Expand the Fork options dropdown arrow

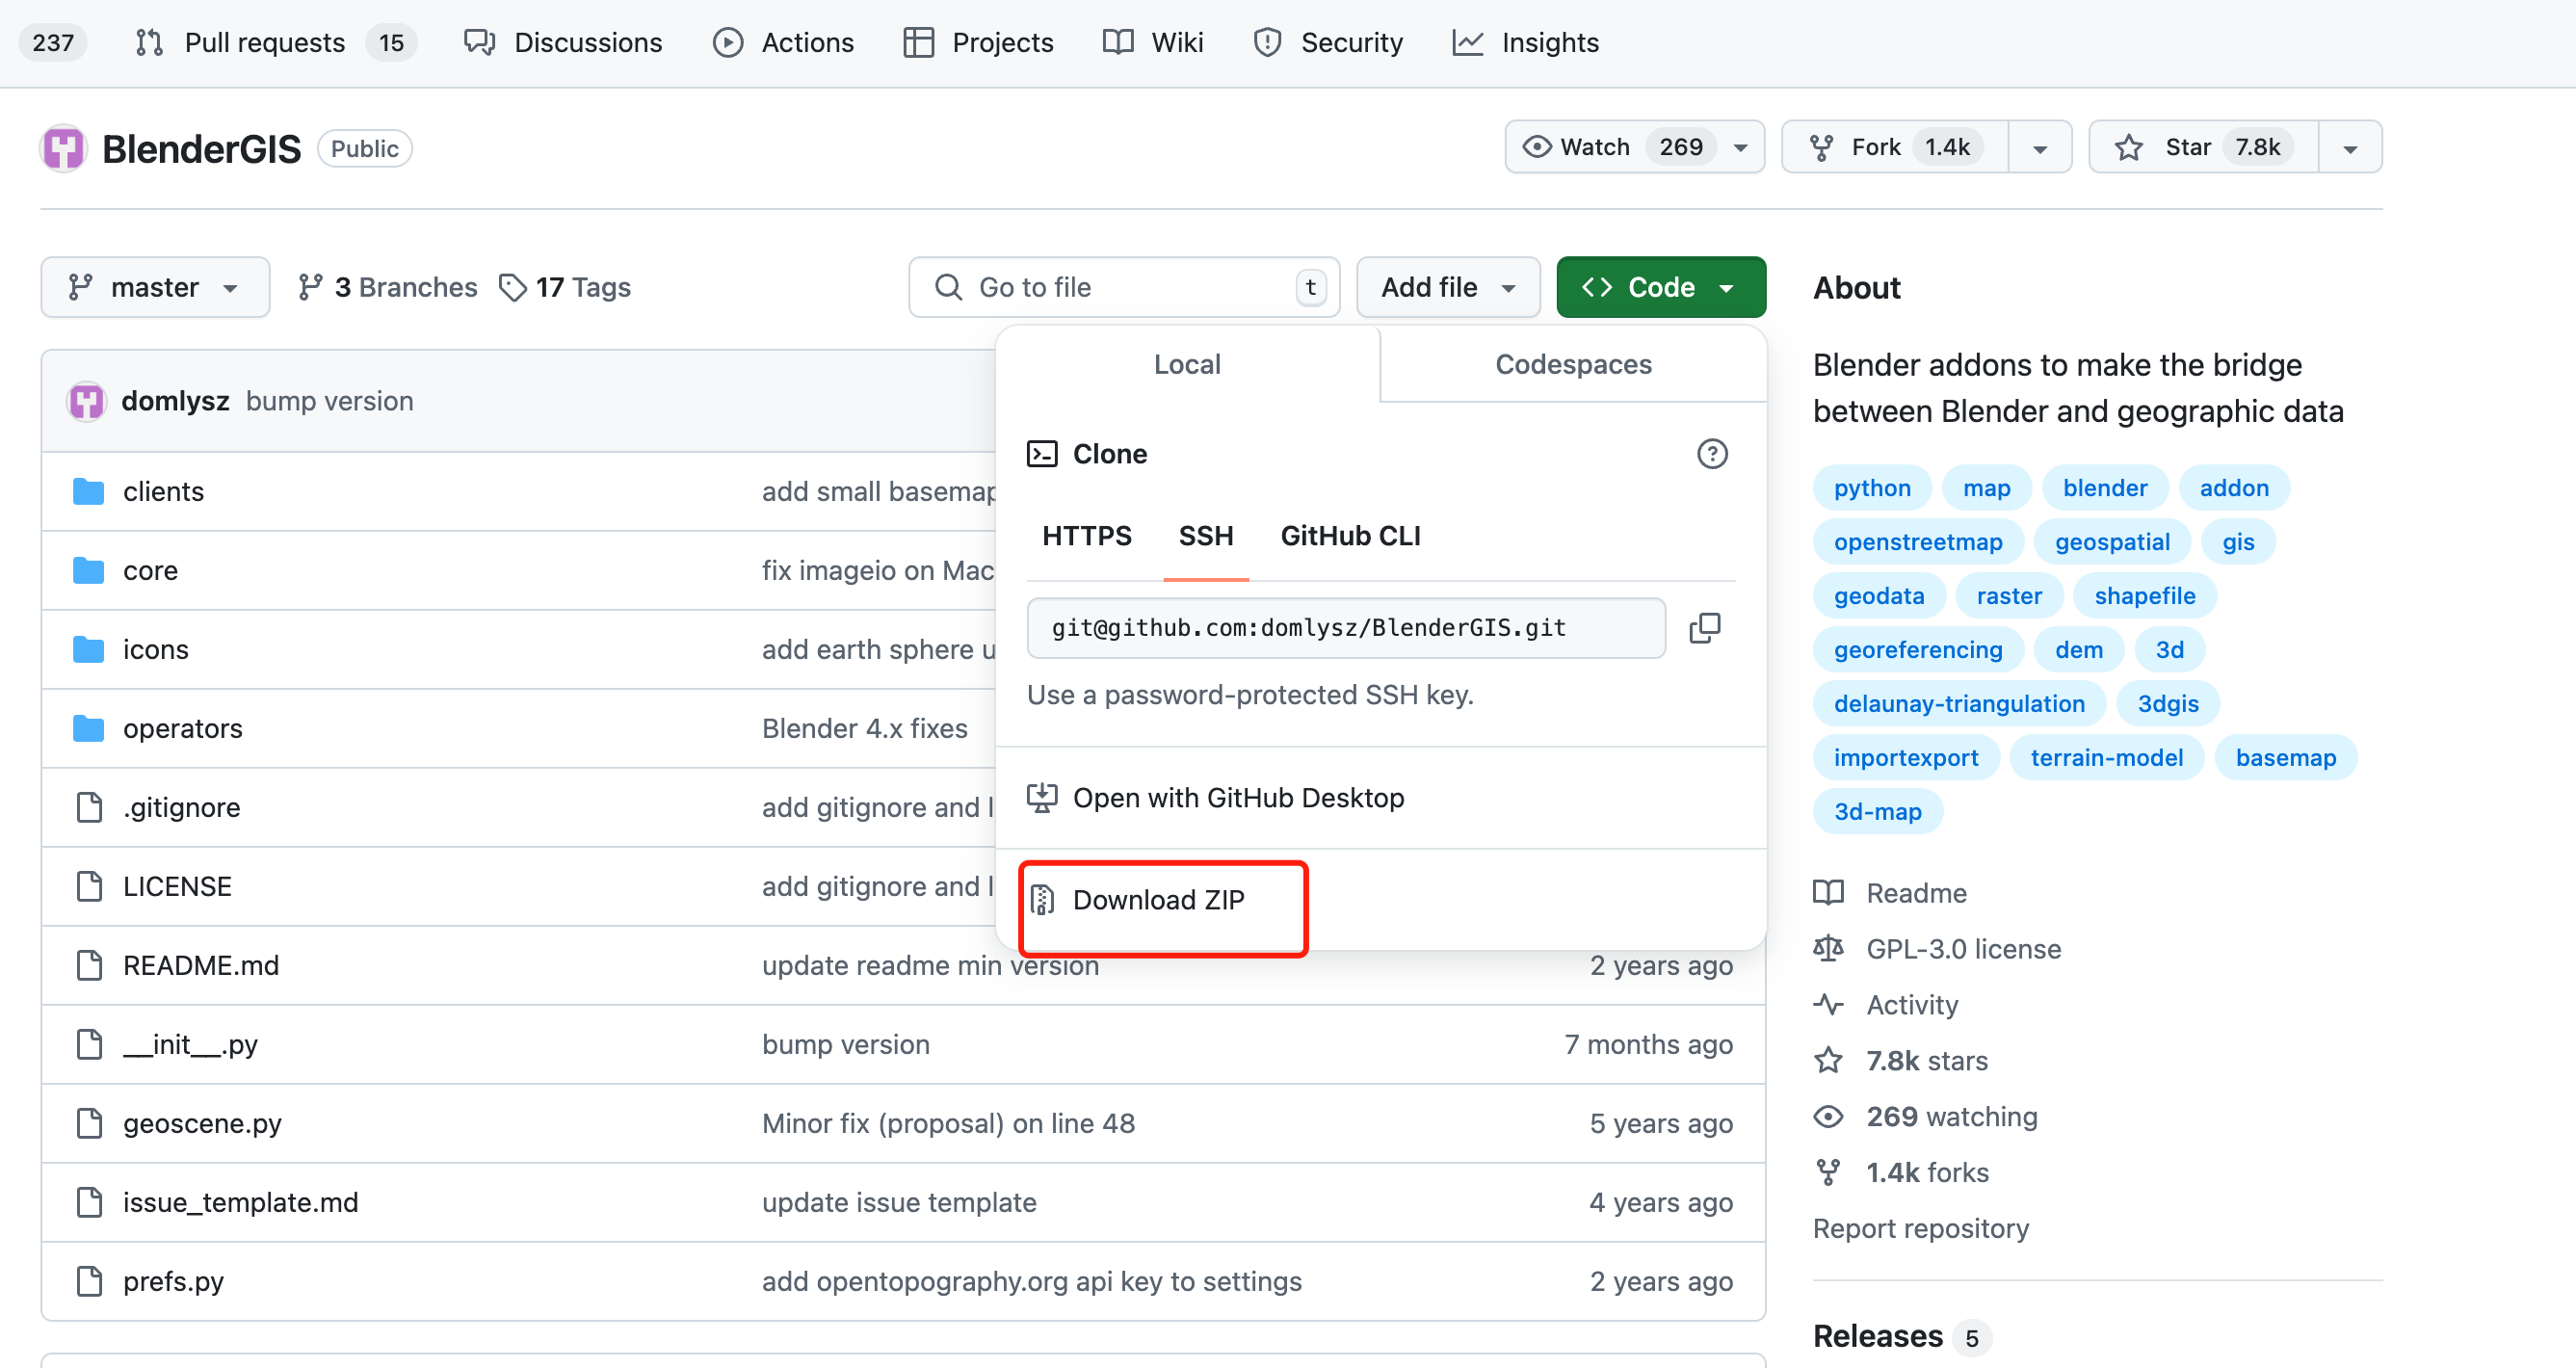2040,148
